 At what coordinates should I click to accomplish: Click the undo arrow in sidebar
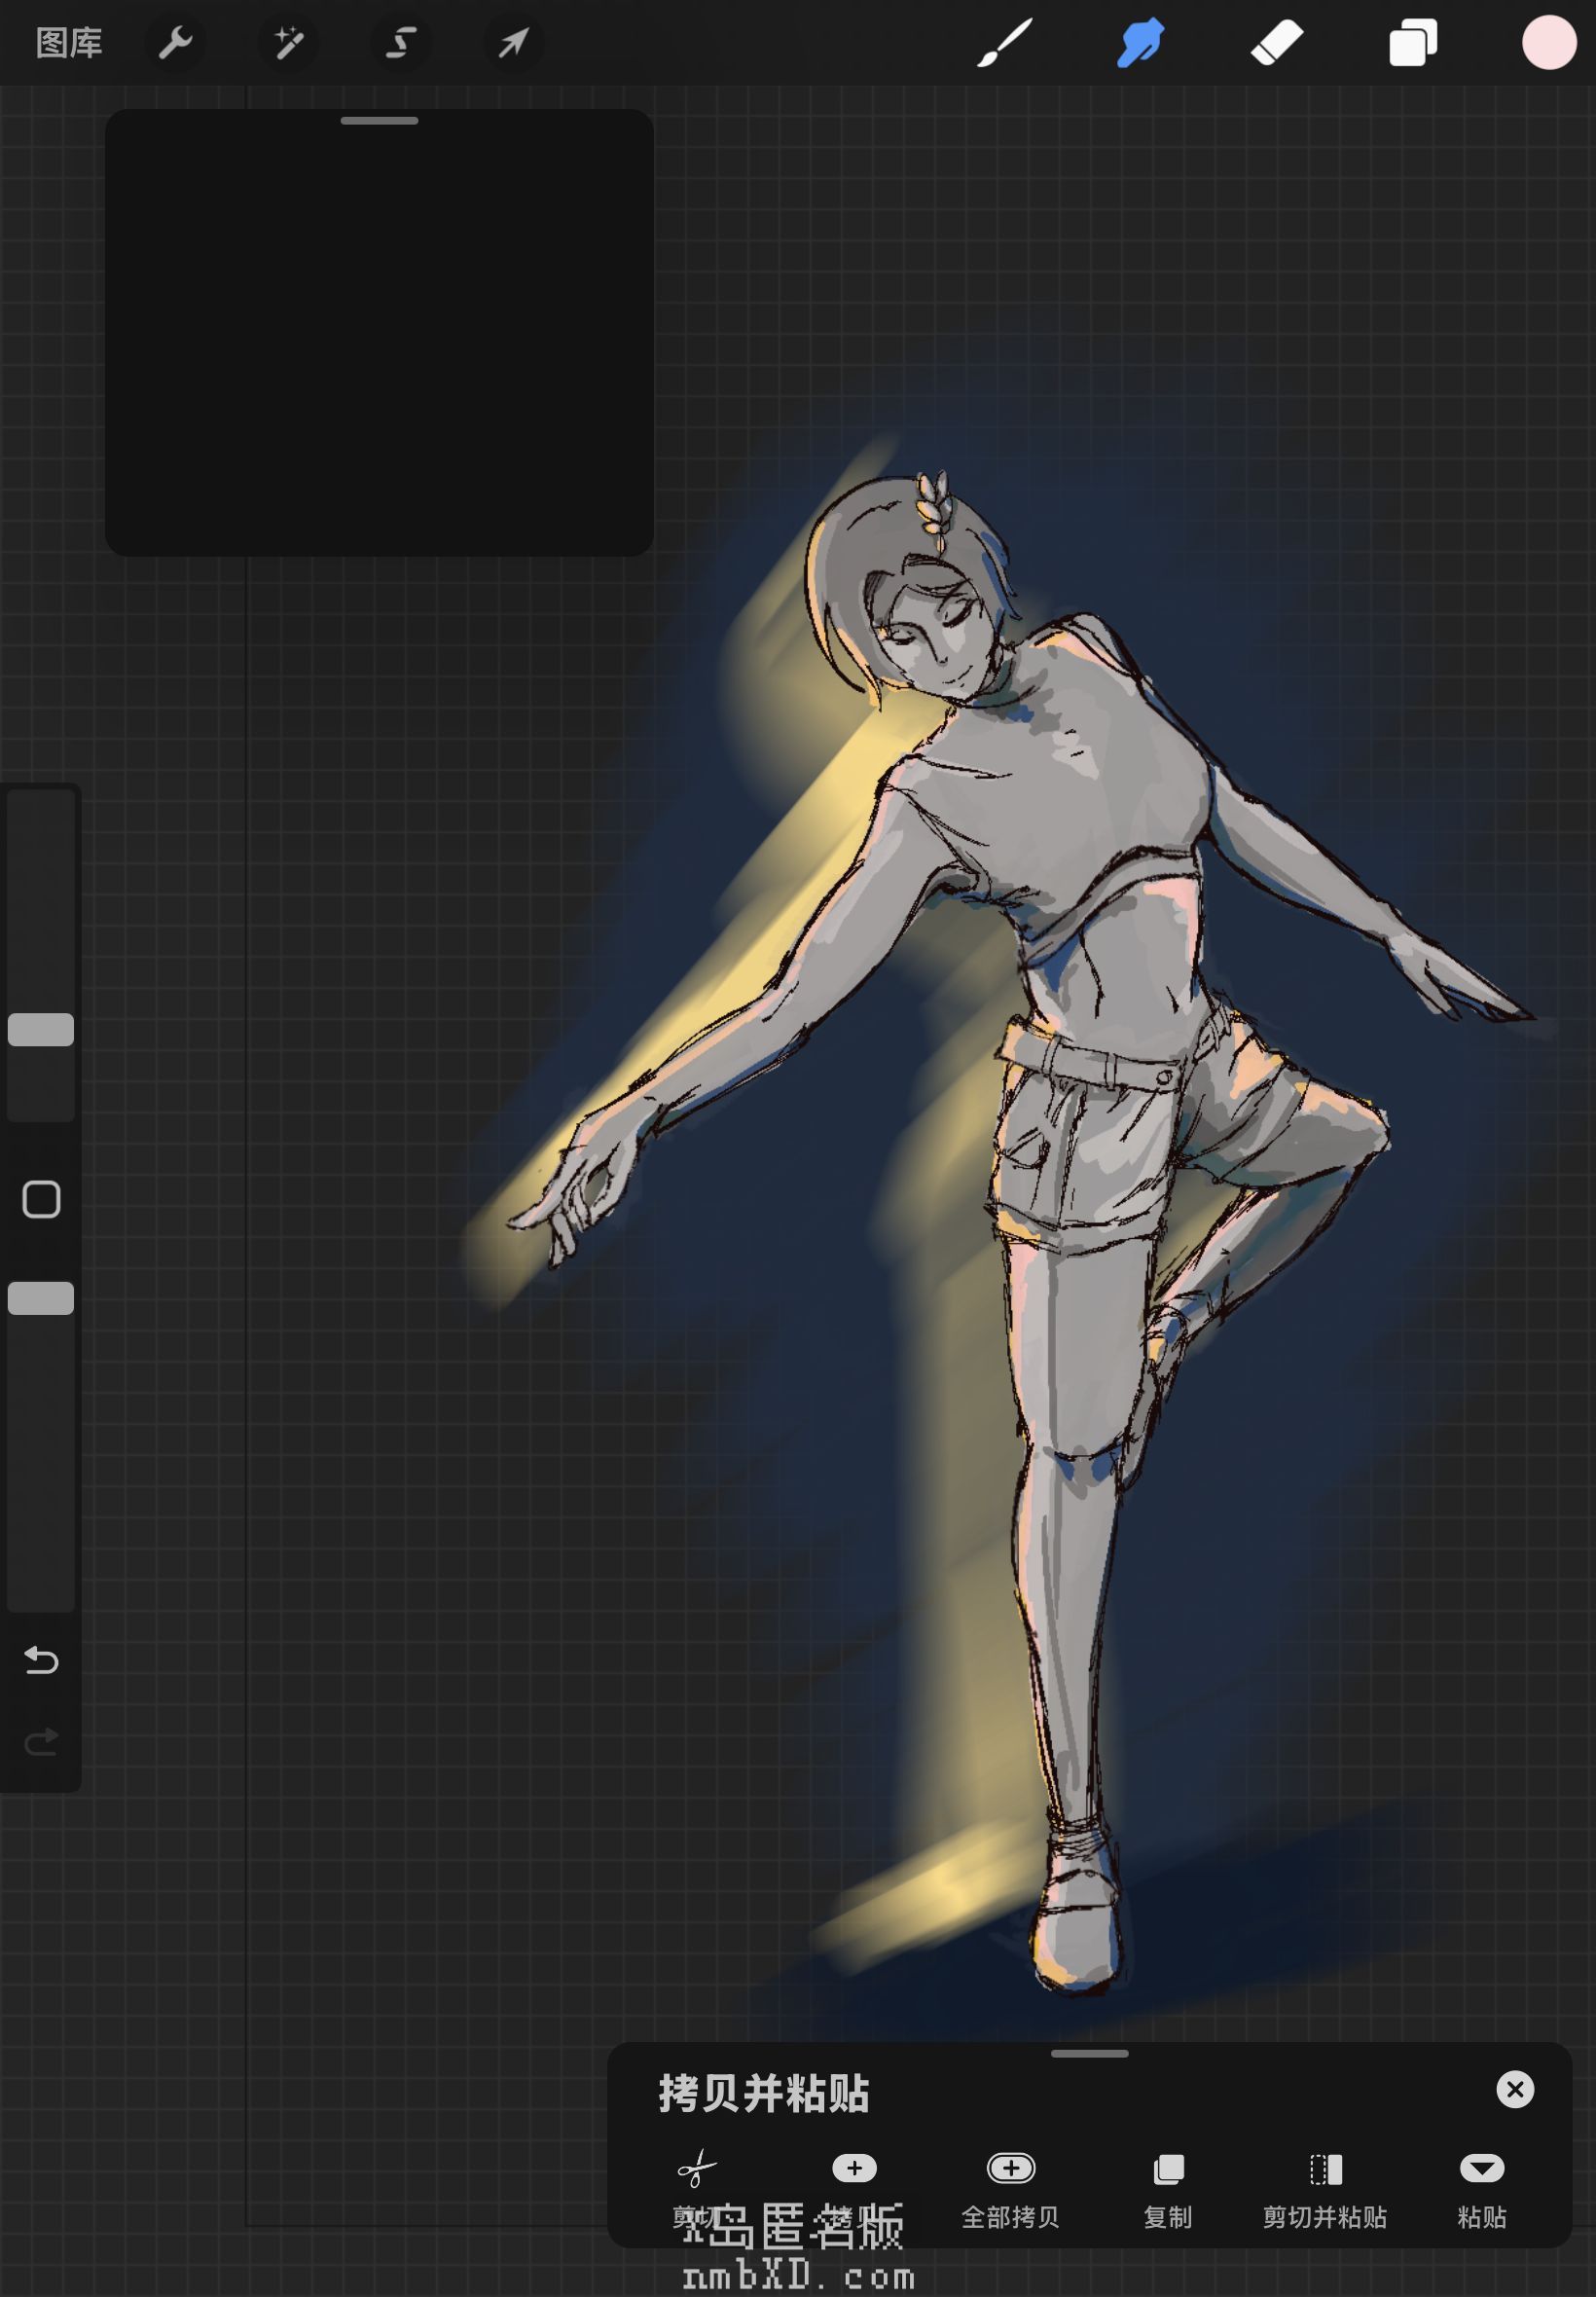[41, 1660]
